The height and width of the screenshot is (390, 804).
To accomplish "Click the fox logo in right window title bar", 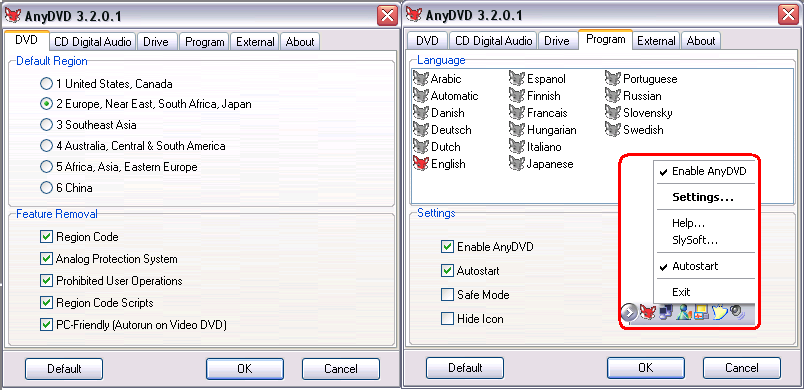I will pos(414,15).
